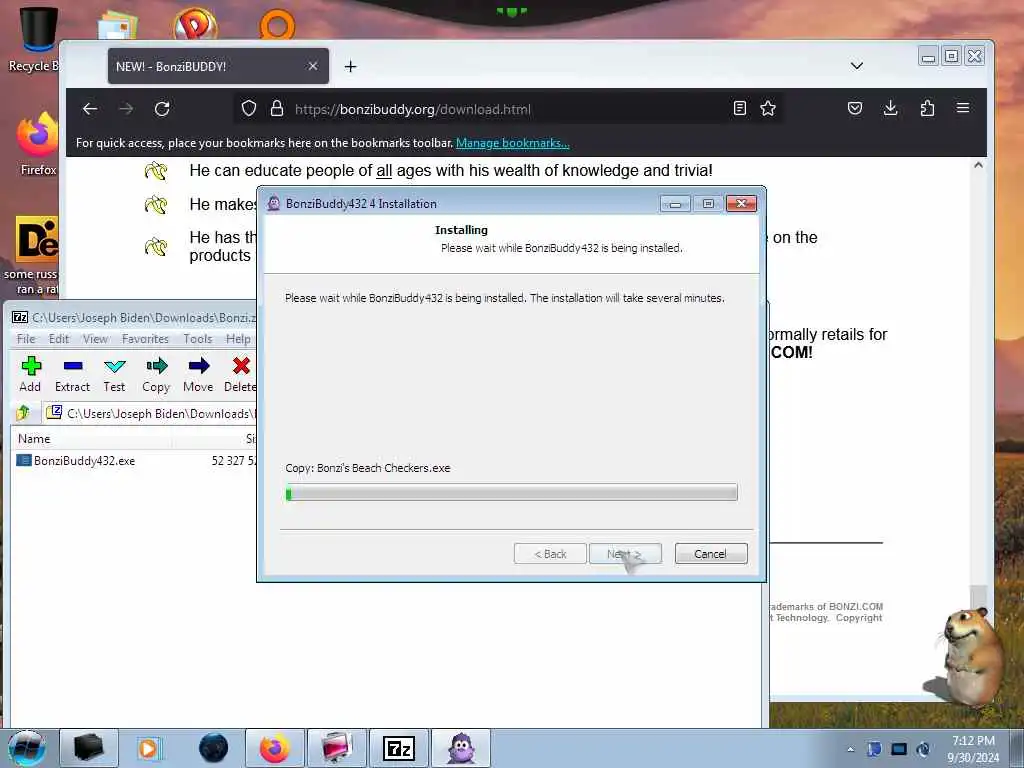Click the Firefox URL address field
Image resolution: width=1024 pixels, height=768 pixels.
pos(509,109)
